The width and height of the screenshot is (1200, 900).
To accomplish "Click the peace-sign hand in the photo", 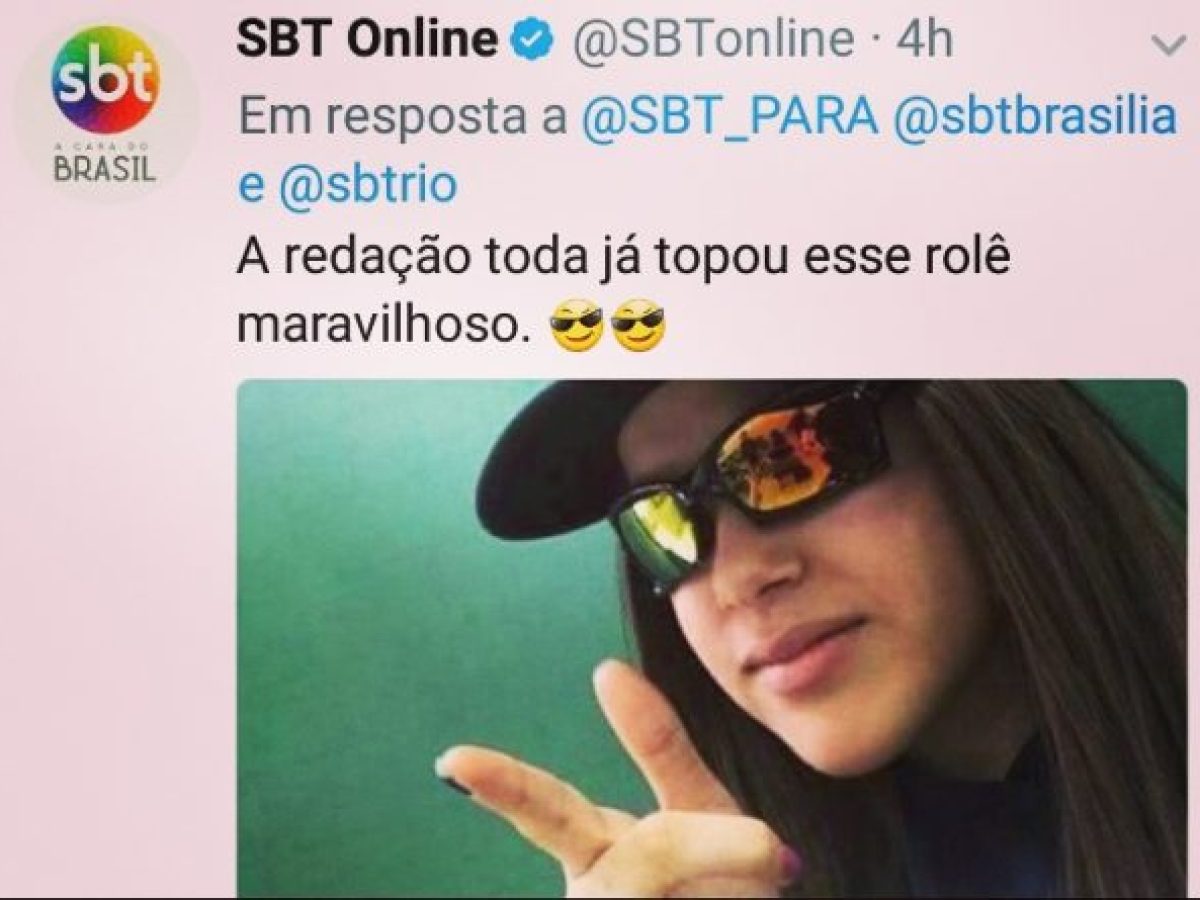I will [x=600, y=790].
